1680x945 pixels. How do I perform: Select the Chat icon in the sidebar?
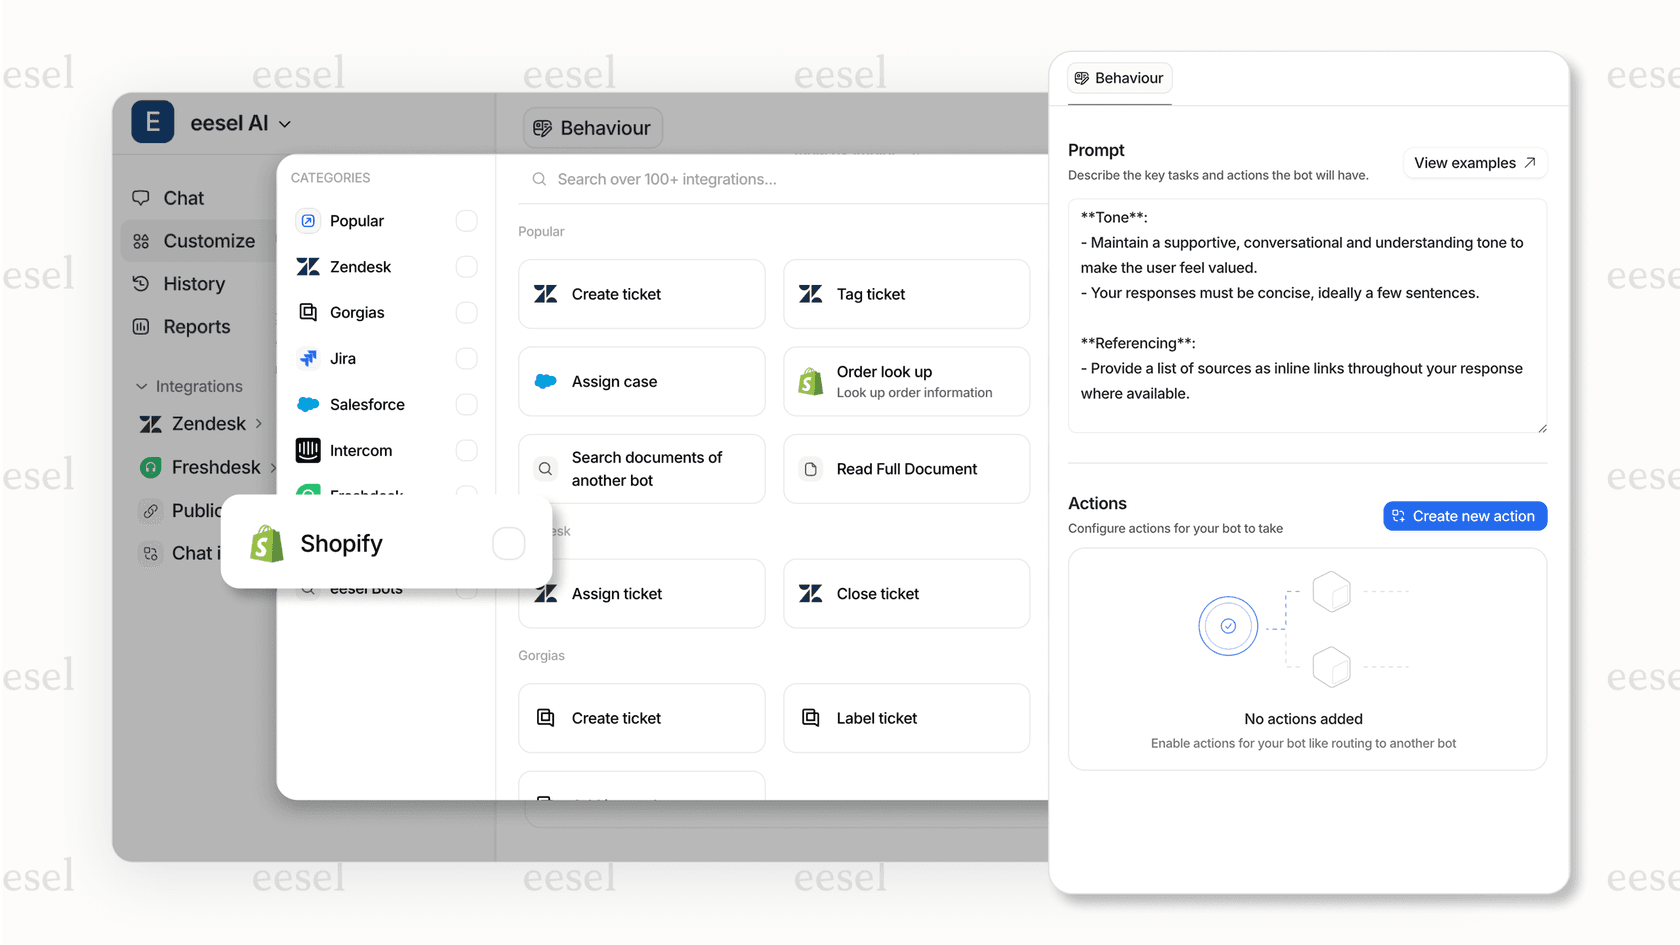[x=141, y=197]
